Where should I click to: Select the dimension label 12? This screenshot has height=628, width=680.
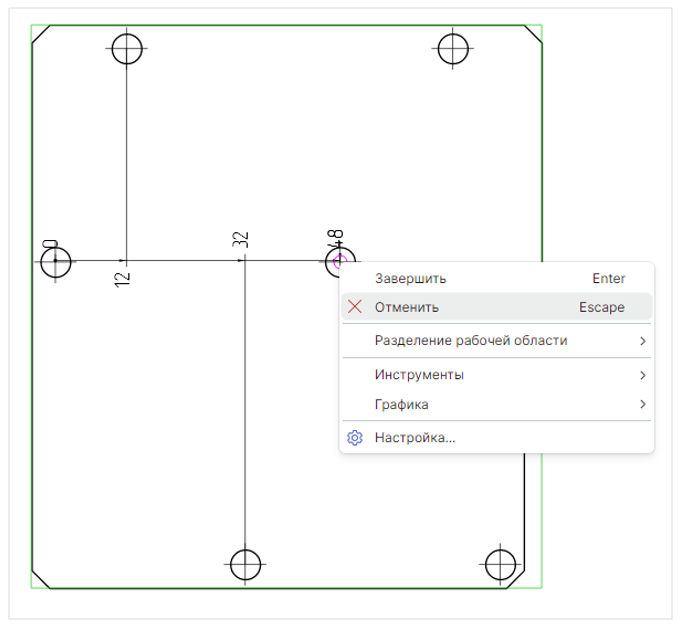click(x=123, y=280)
